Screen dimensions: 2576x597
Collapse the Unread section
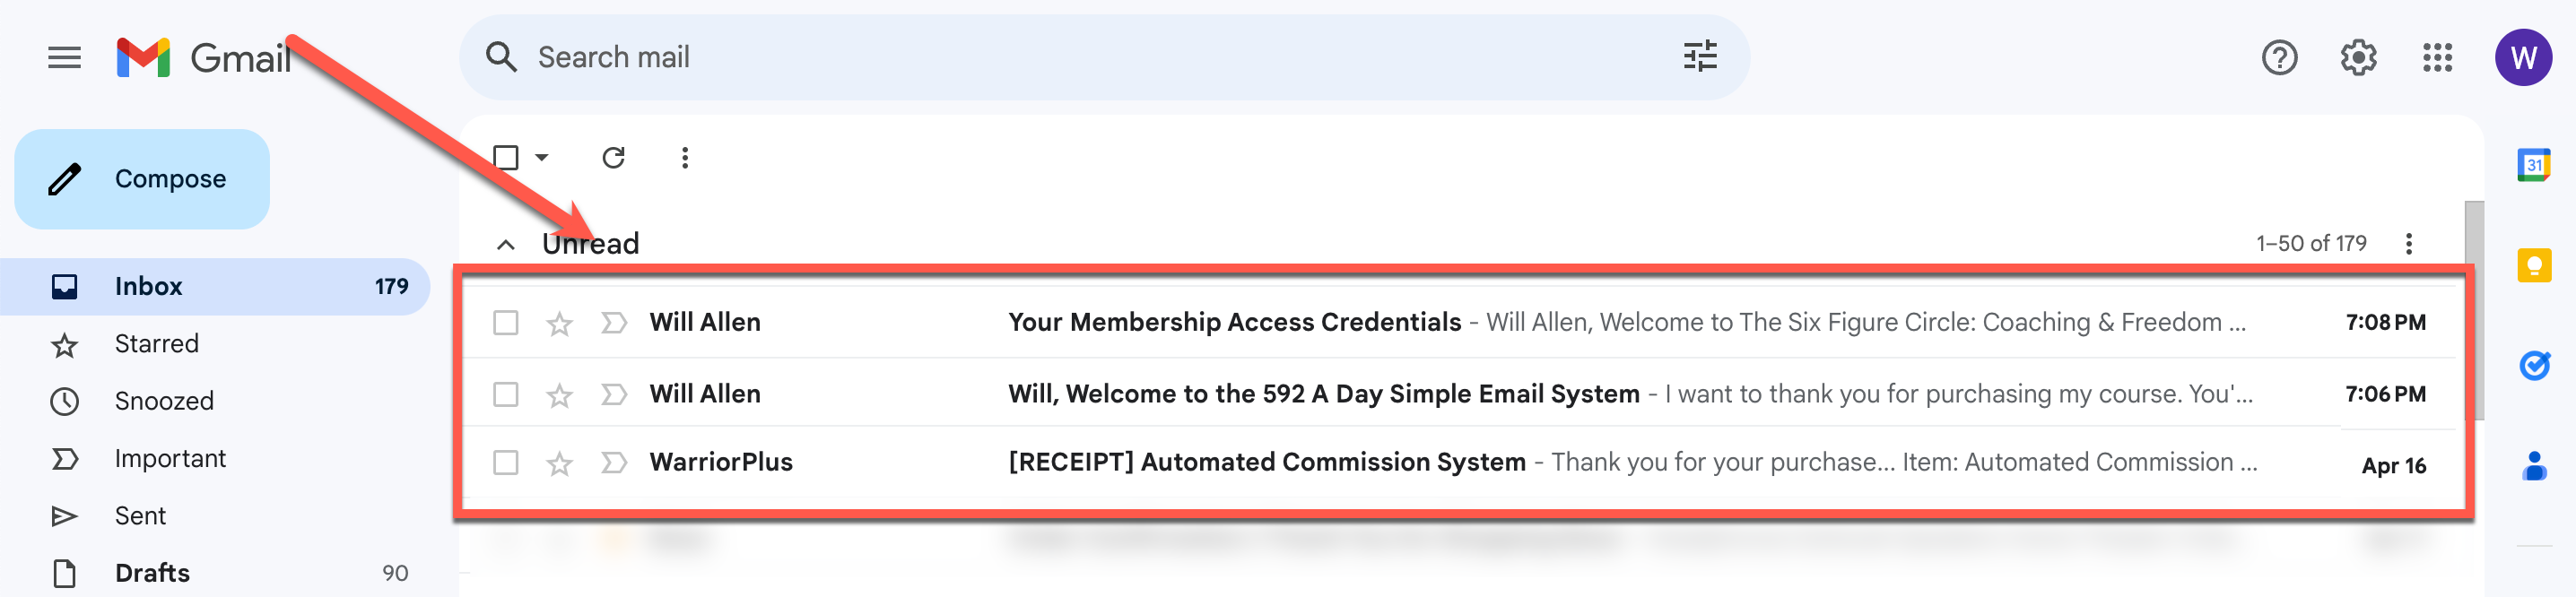coord(506,245)
